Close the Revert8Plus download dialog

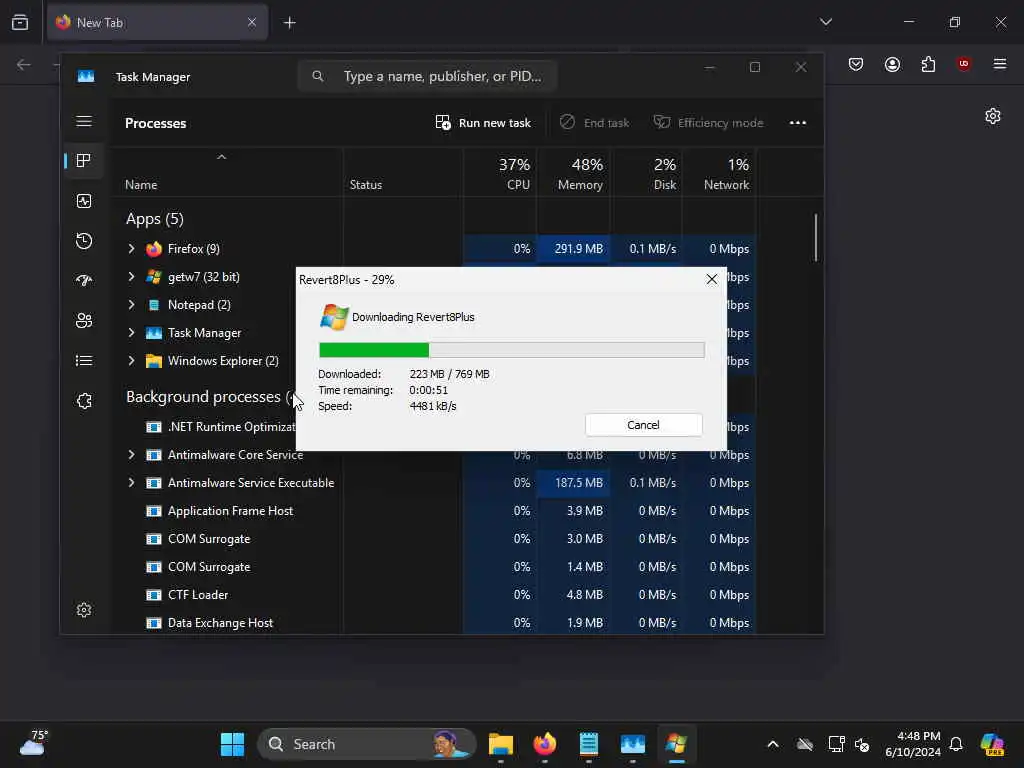[712, 280]
